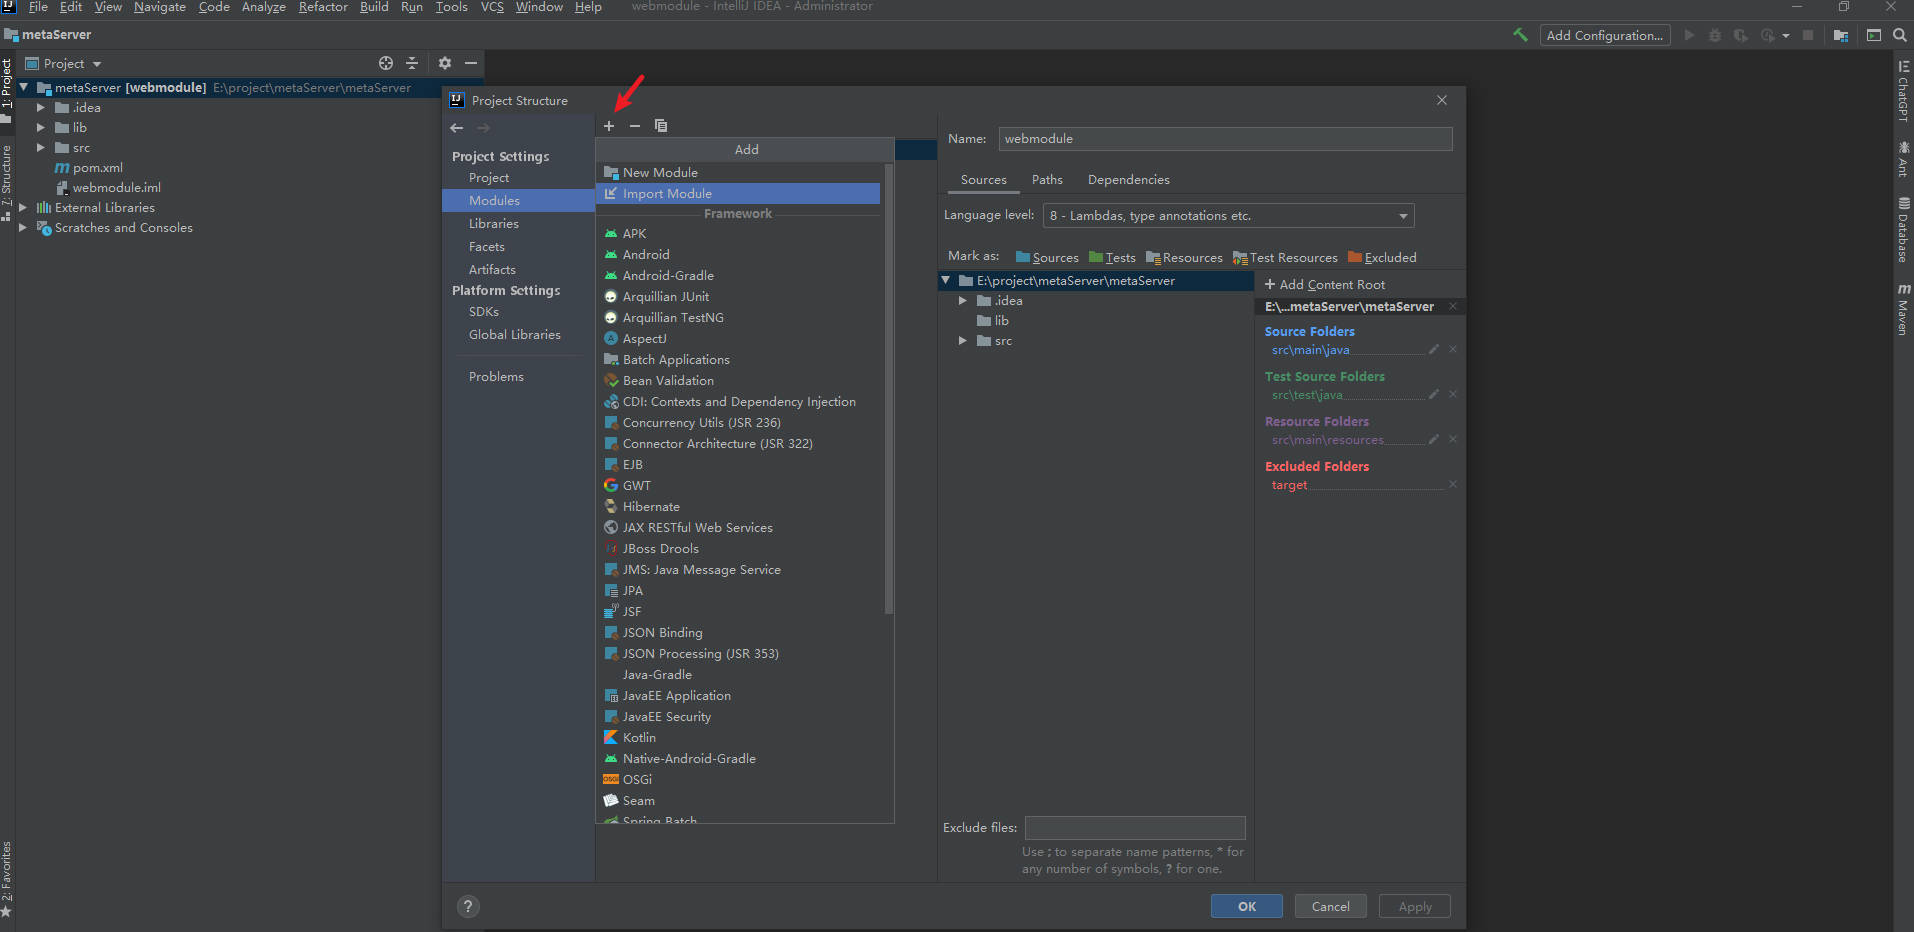Click the Cancel button
Screen dimensions: 1914x932
[x=1330, y=906]
